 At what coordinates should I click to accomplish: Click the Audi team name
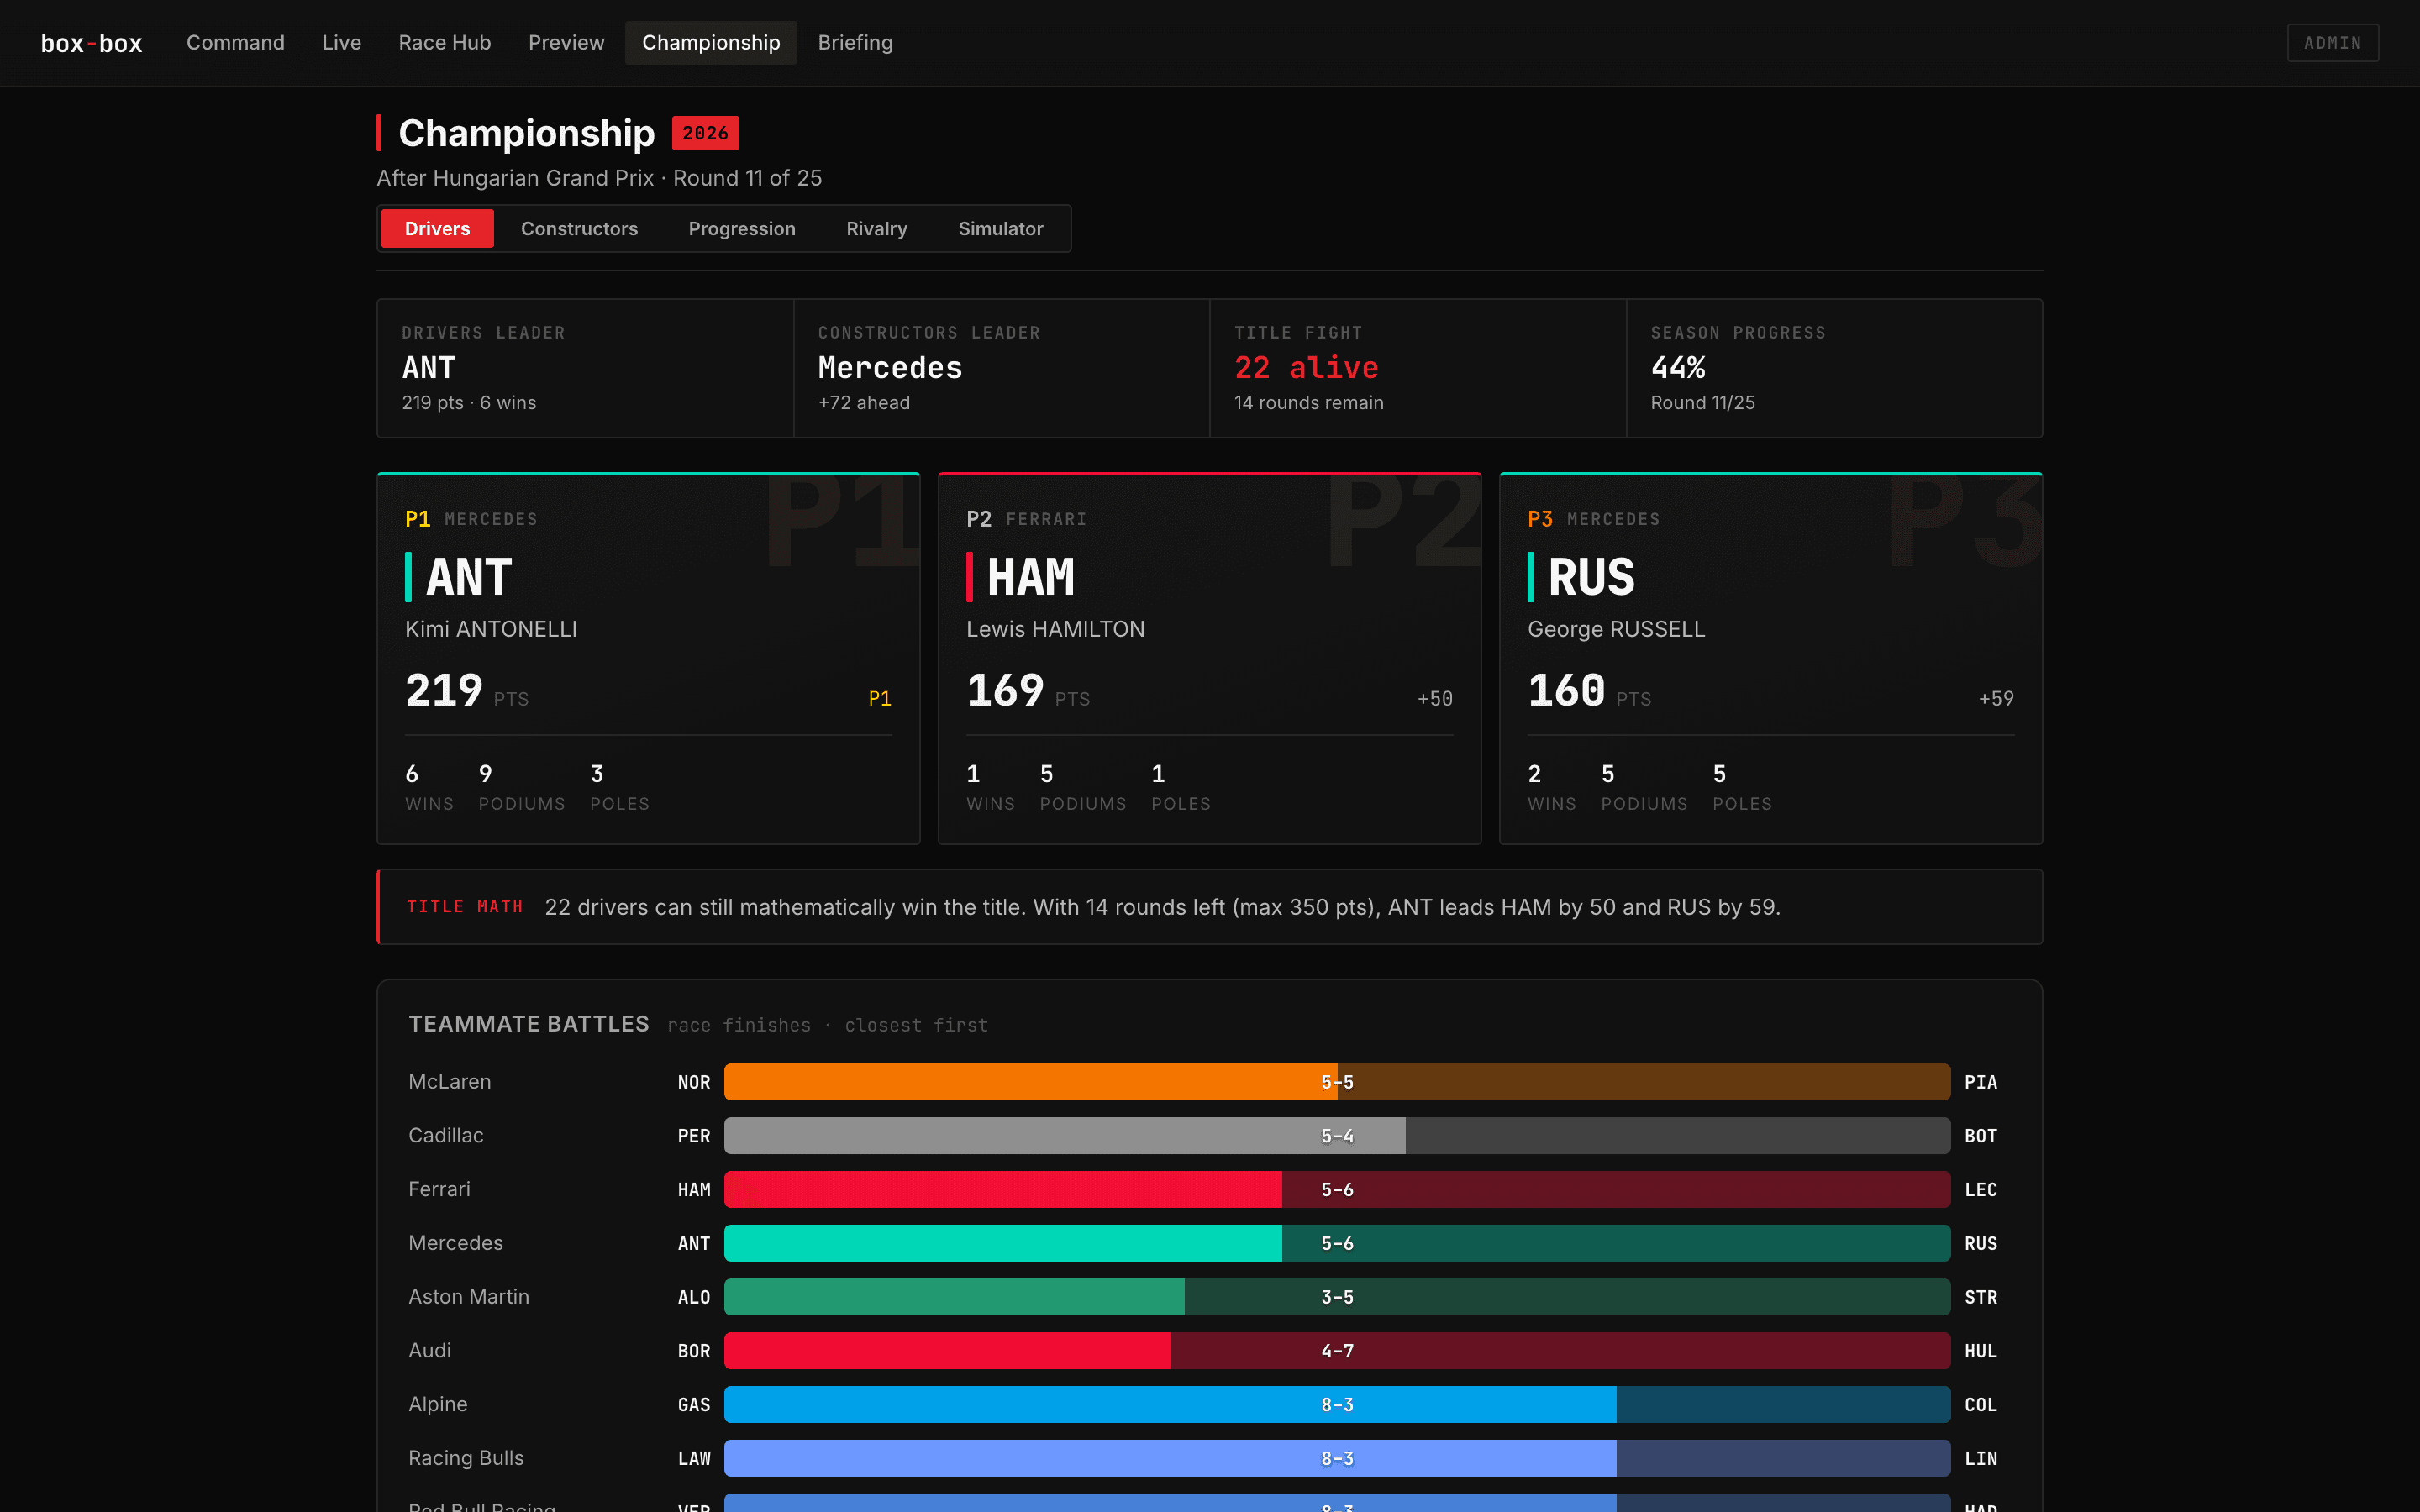pos(430,1351)
